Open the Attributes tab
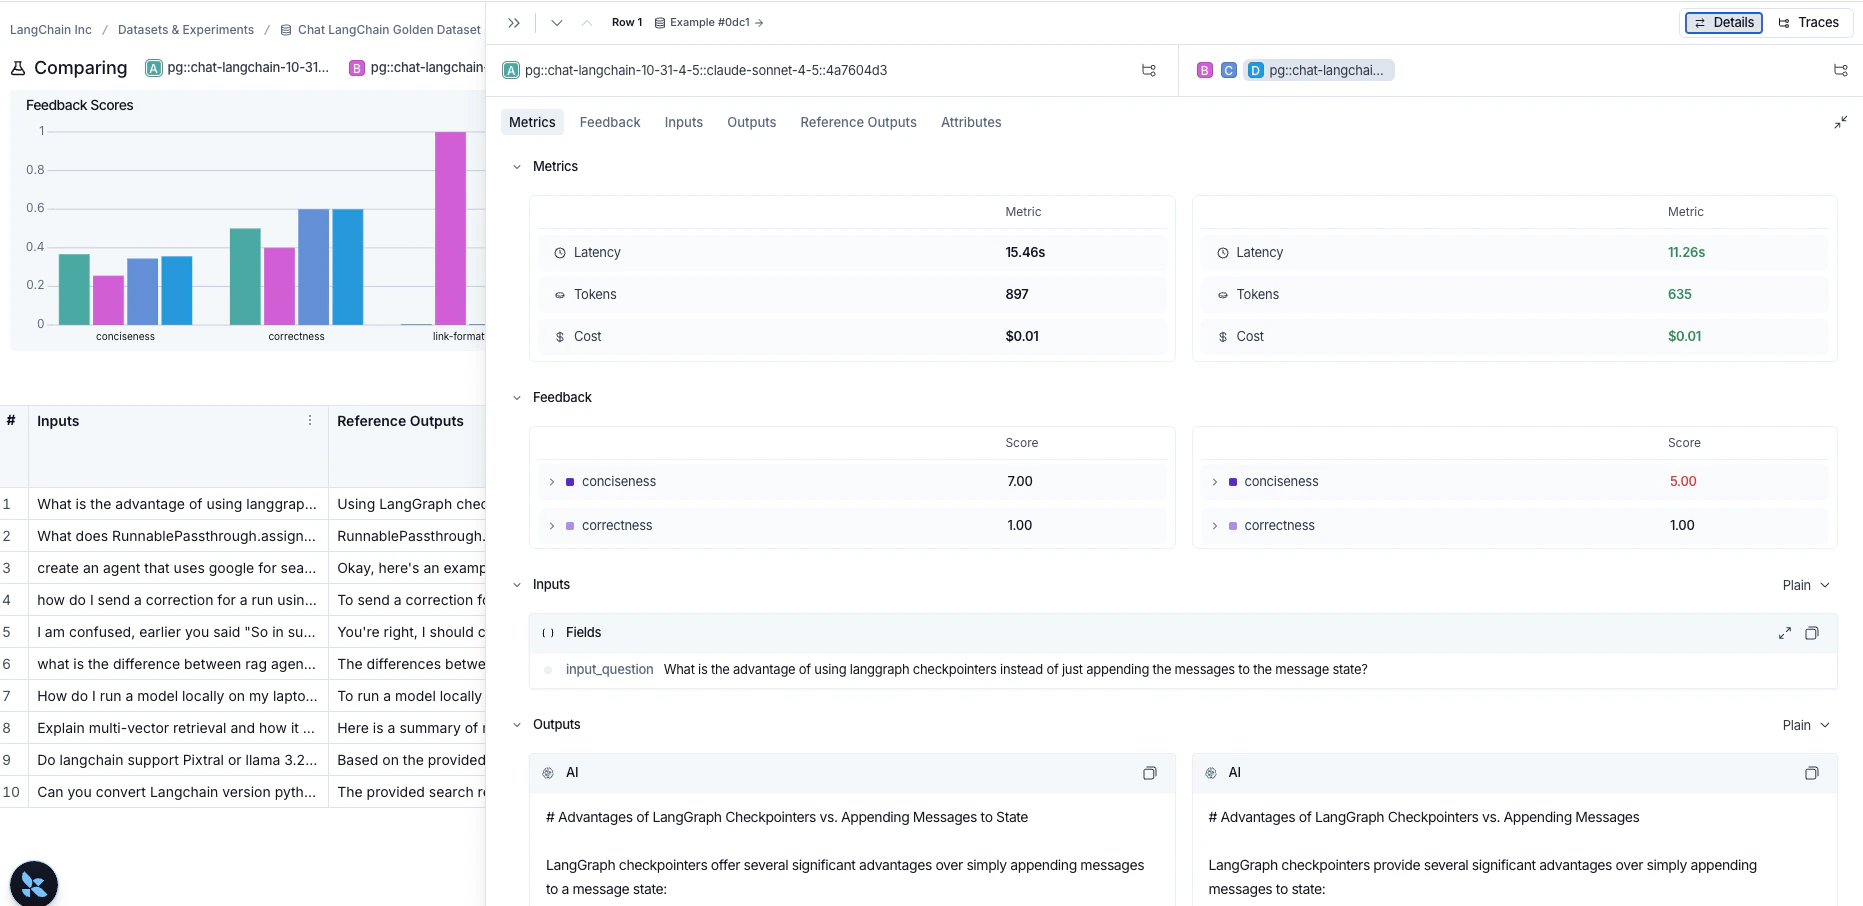The image size is (1863, 906). coord(970,122)
